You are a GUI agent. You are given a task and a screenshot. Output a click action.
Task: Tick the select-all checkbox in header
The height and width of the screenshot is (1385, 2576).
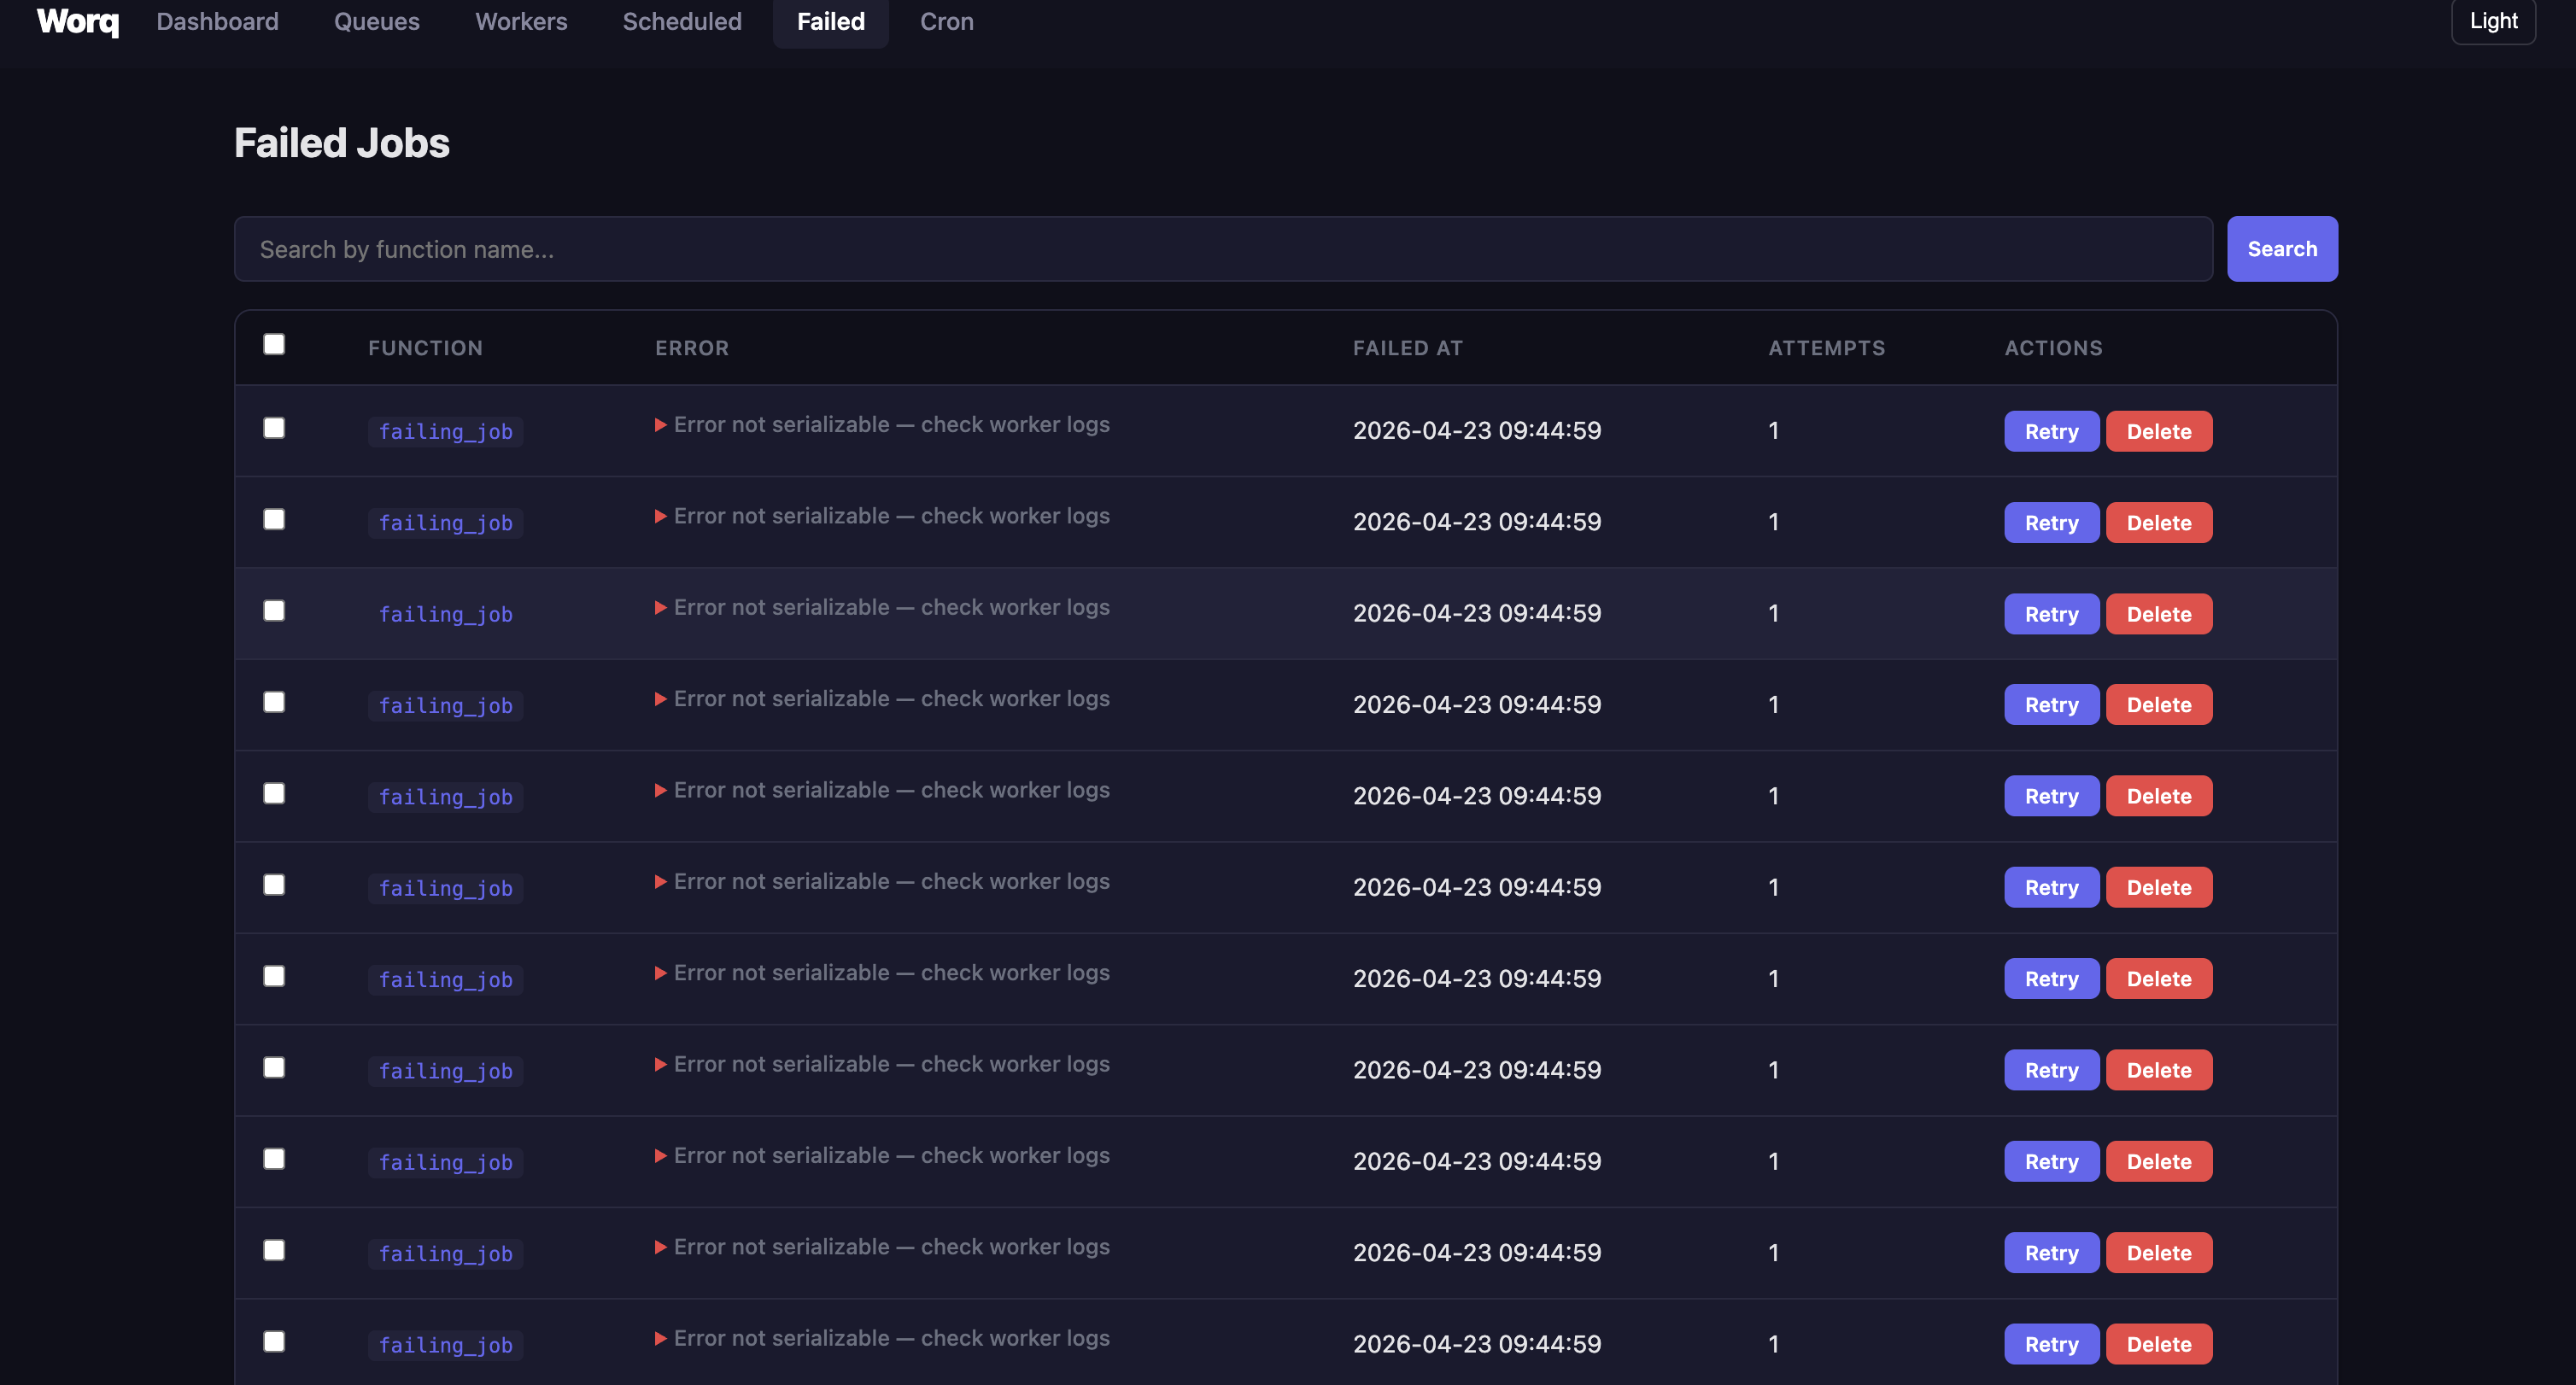(x=274, y=344)
